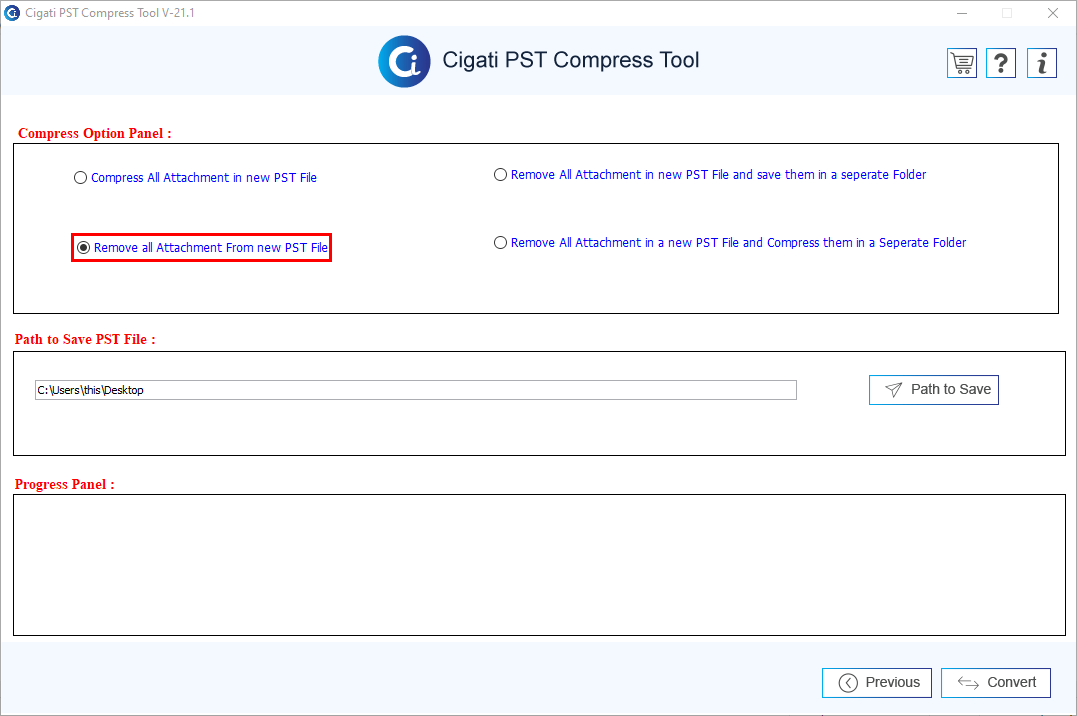
Task: Select Remove All Attachment and save in seperate Folder
Action: (710, 175)
